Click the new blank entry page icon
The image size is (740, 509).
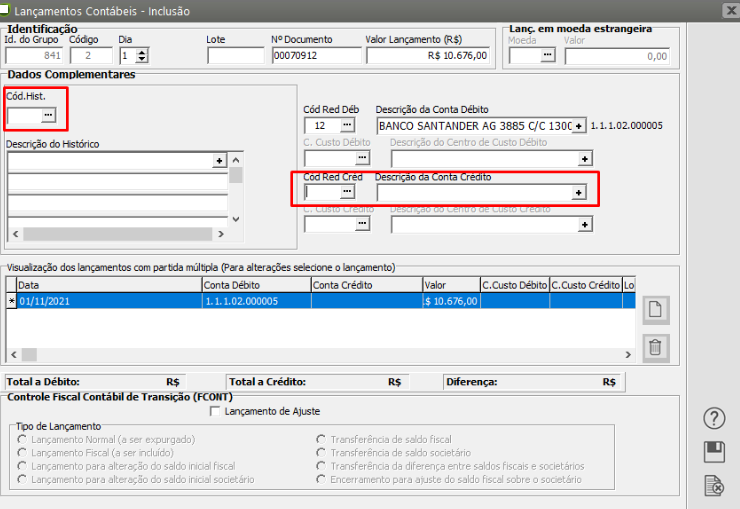[655, 310]
